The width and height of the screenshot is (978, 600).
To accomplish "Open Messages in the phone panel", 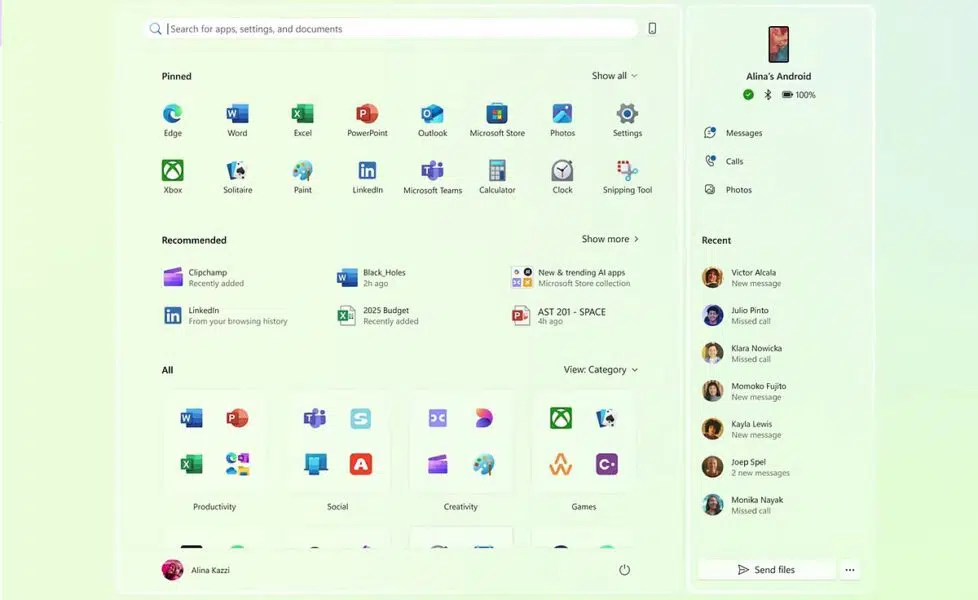I will (x=734, y=133).
